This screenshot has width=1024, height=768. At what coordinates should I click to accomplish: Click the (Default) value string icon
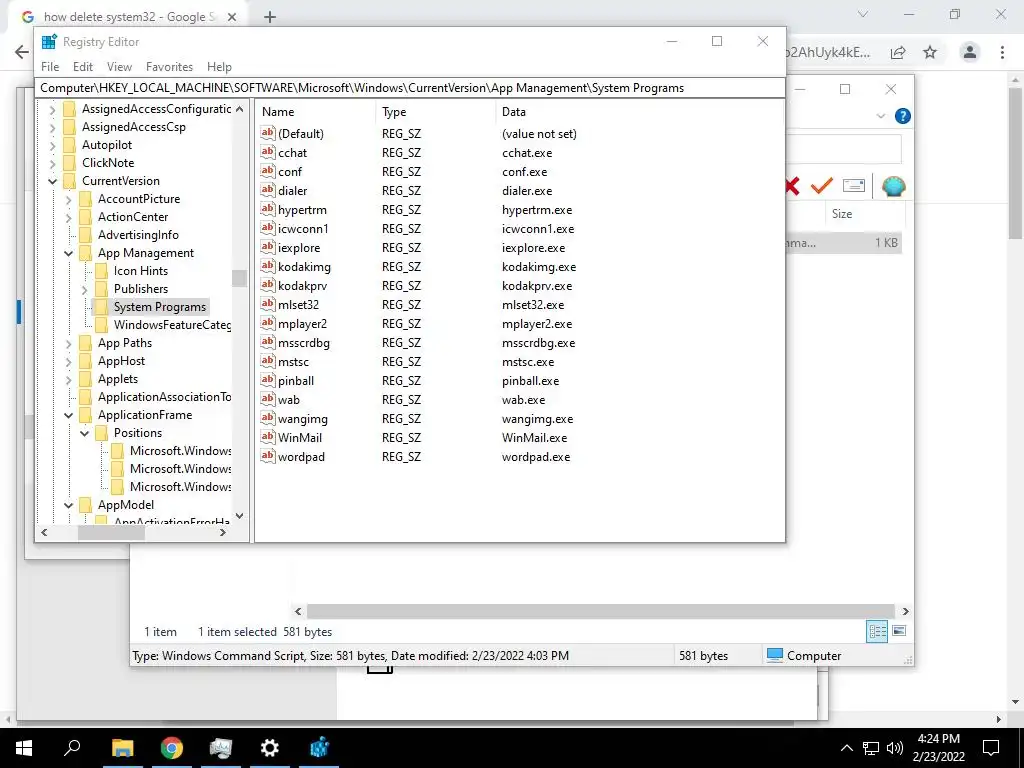268,133
